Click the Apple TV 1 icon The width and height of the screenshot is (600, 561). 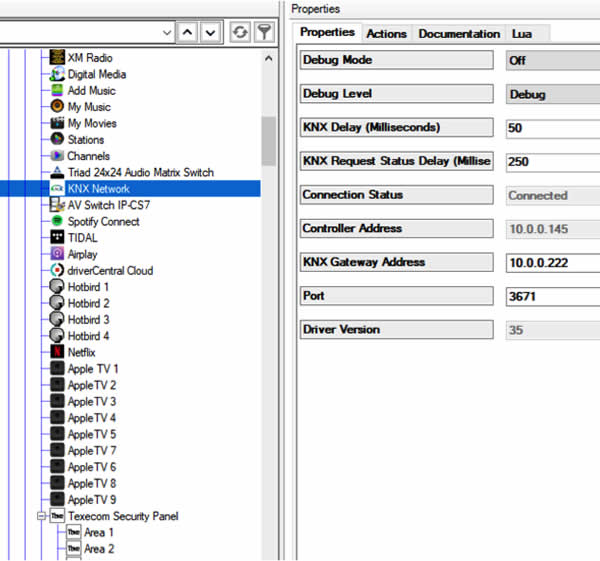[57, 368]
